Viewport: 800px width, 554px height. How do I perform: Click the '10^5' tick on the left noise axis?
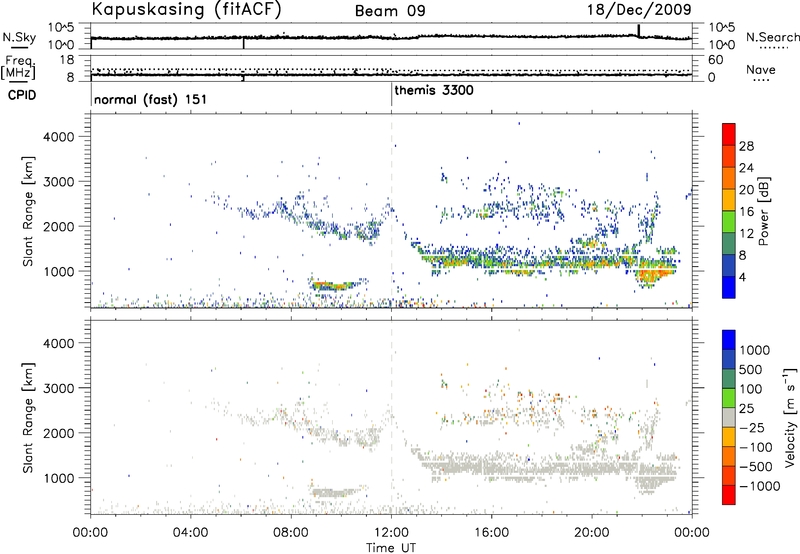[x=61, y=28]
